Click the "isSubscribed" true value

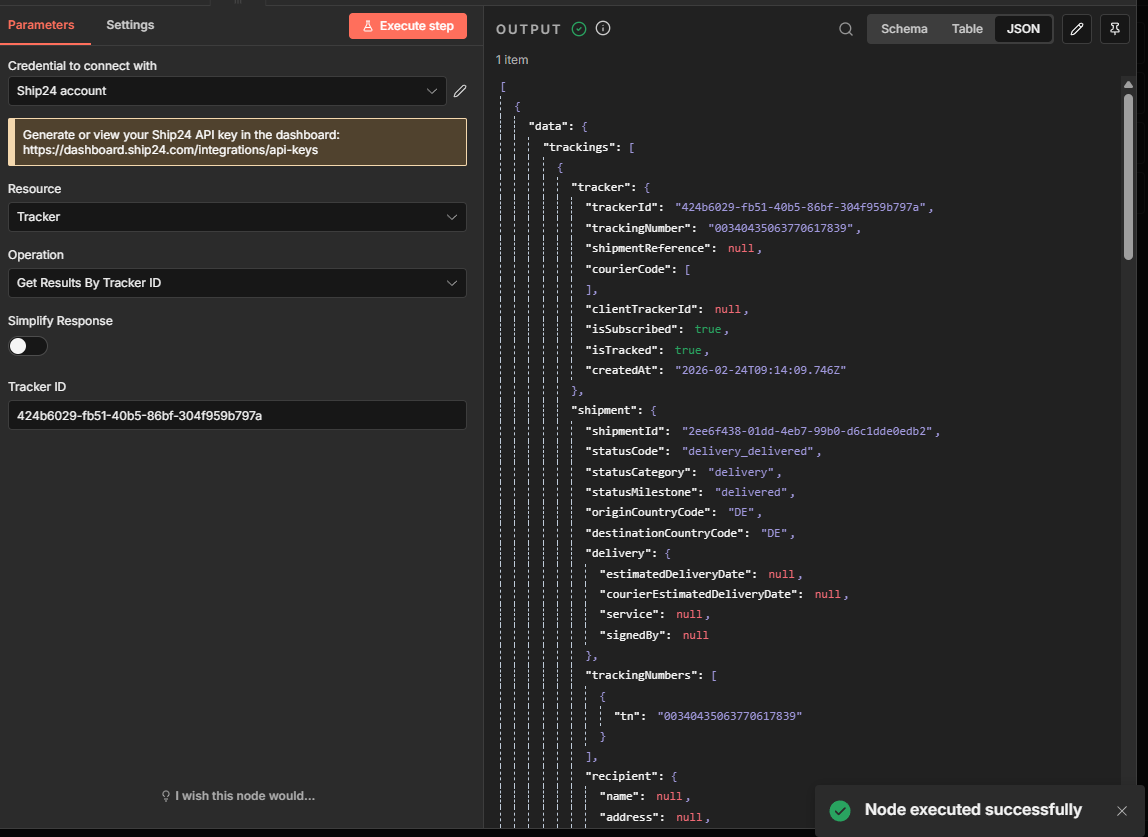[708, 330]
